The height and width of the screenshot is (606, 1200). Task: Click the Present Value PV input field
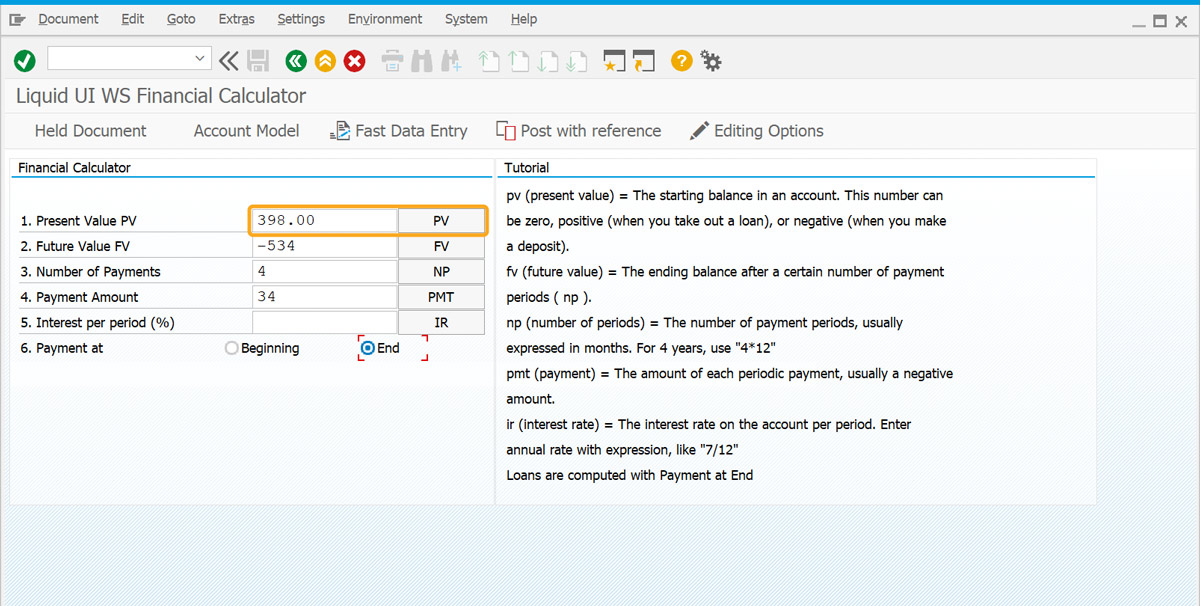325,220
